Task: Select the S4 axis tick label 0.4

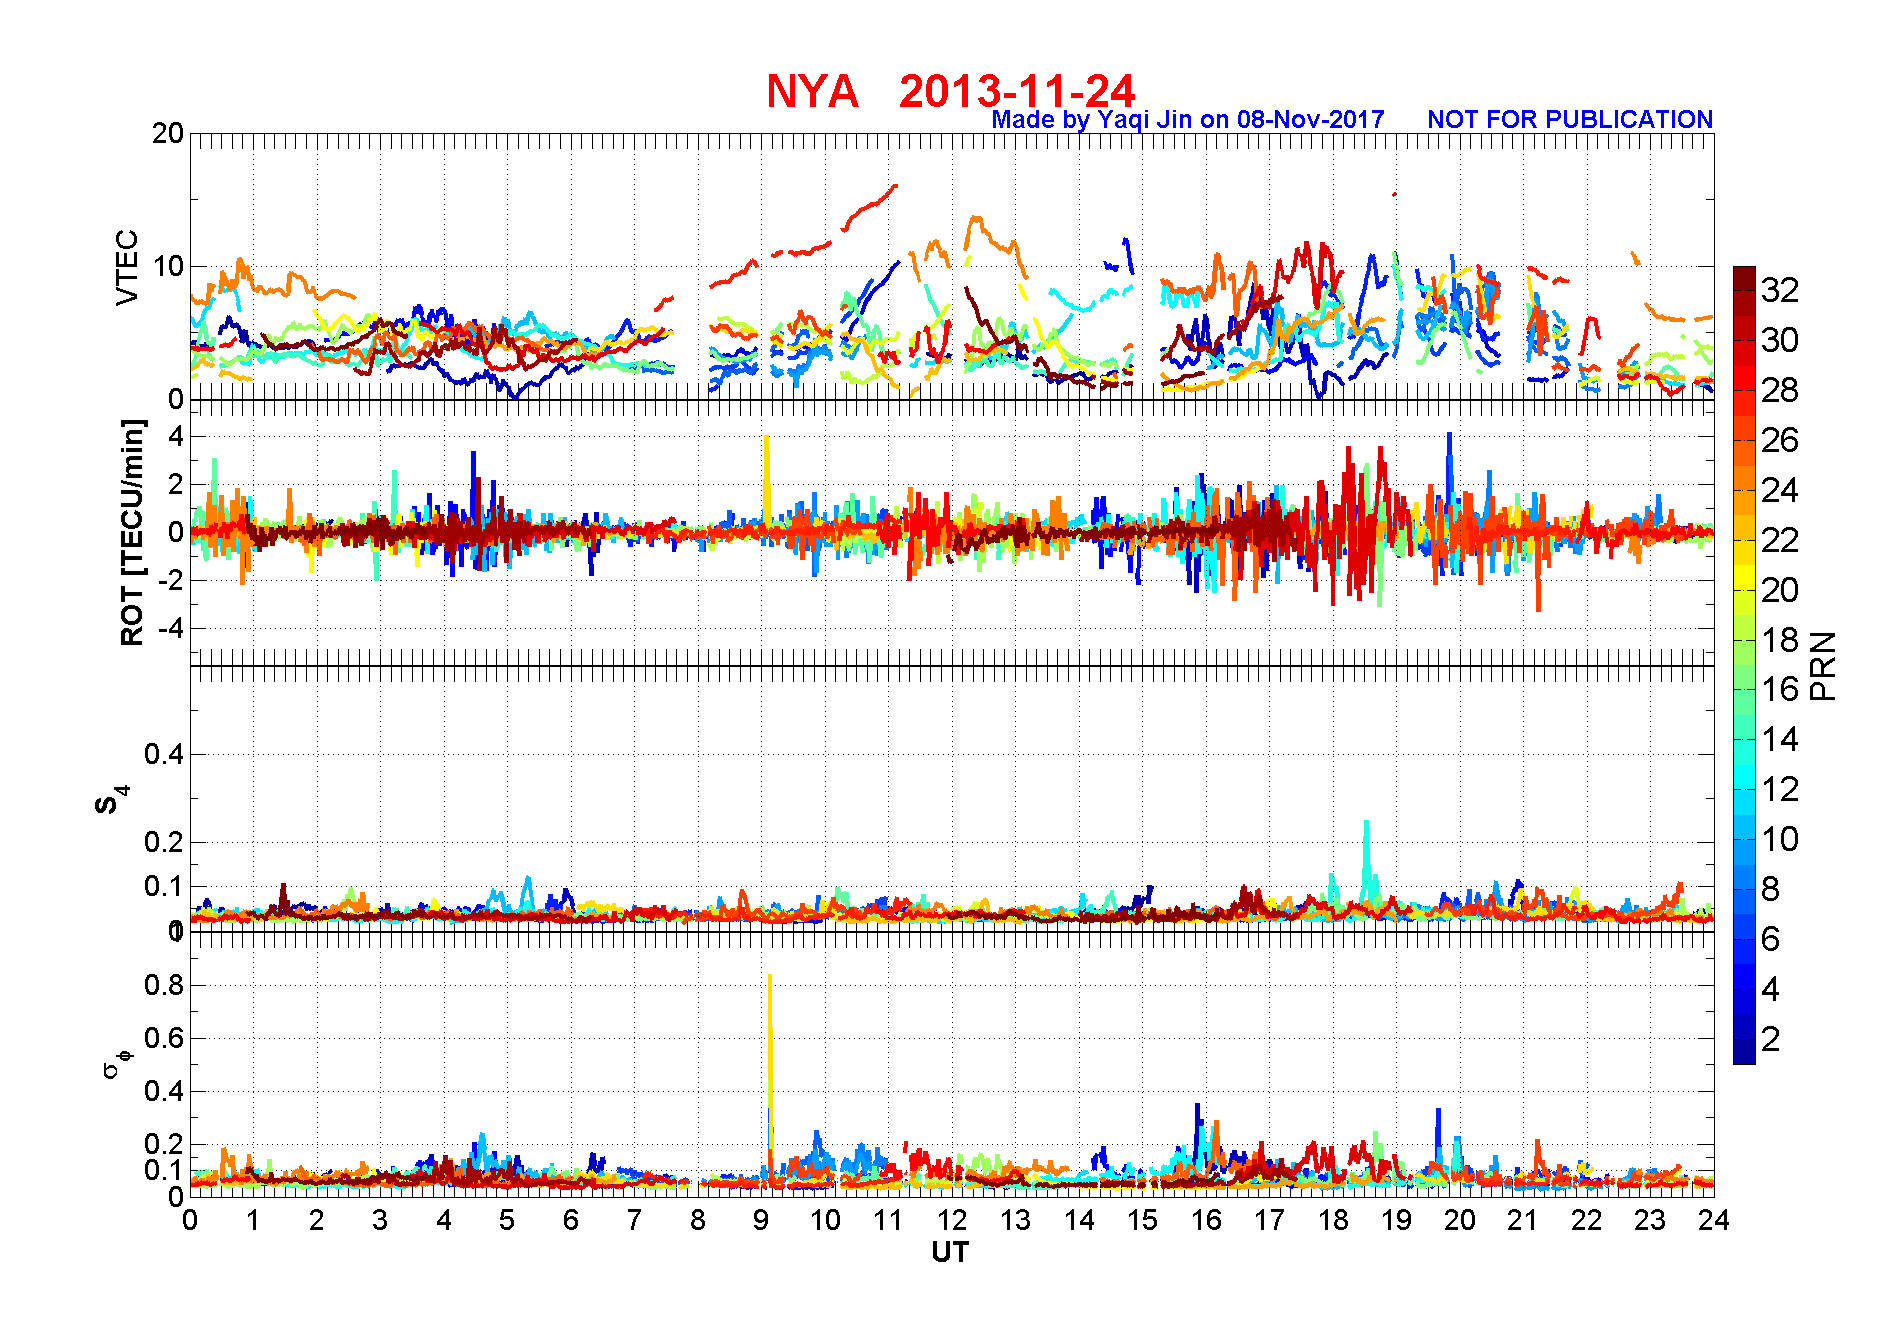Action: tap(164, 754)
